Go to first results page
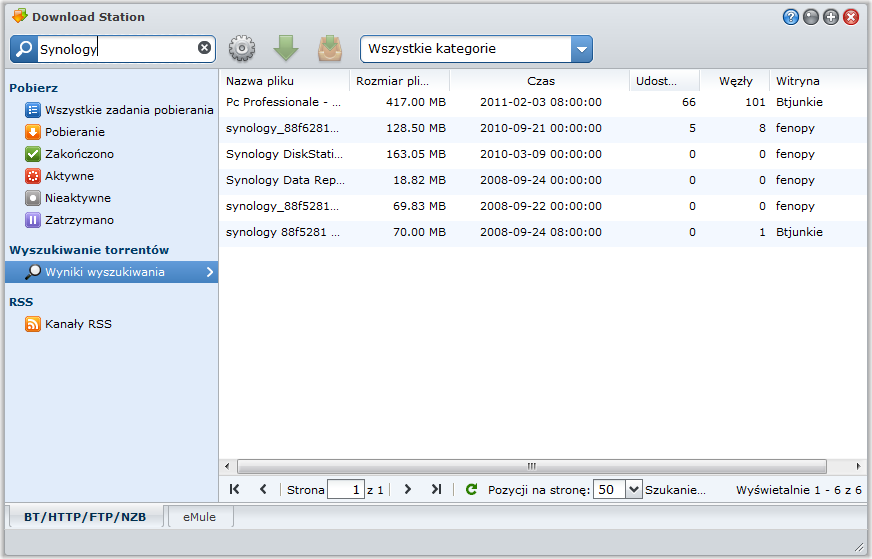Screen dimensions: 872x559 pyautogui.click(x=235, y=489)
